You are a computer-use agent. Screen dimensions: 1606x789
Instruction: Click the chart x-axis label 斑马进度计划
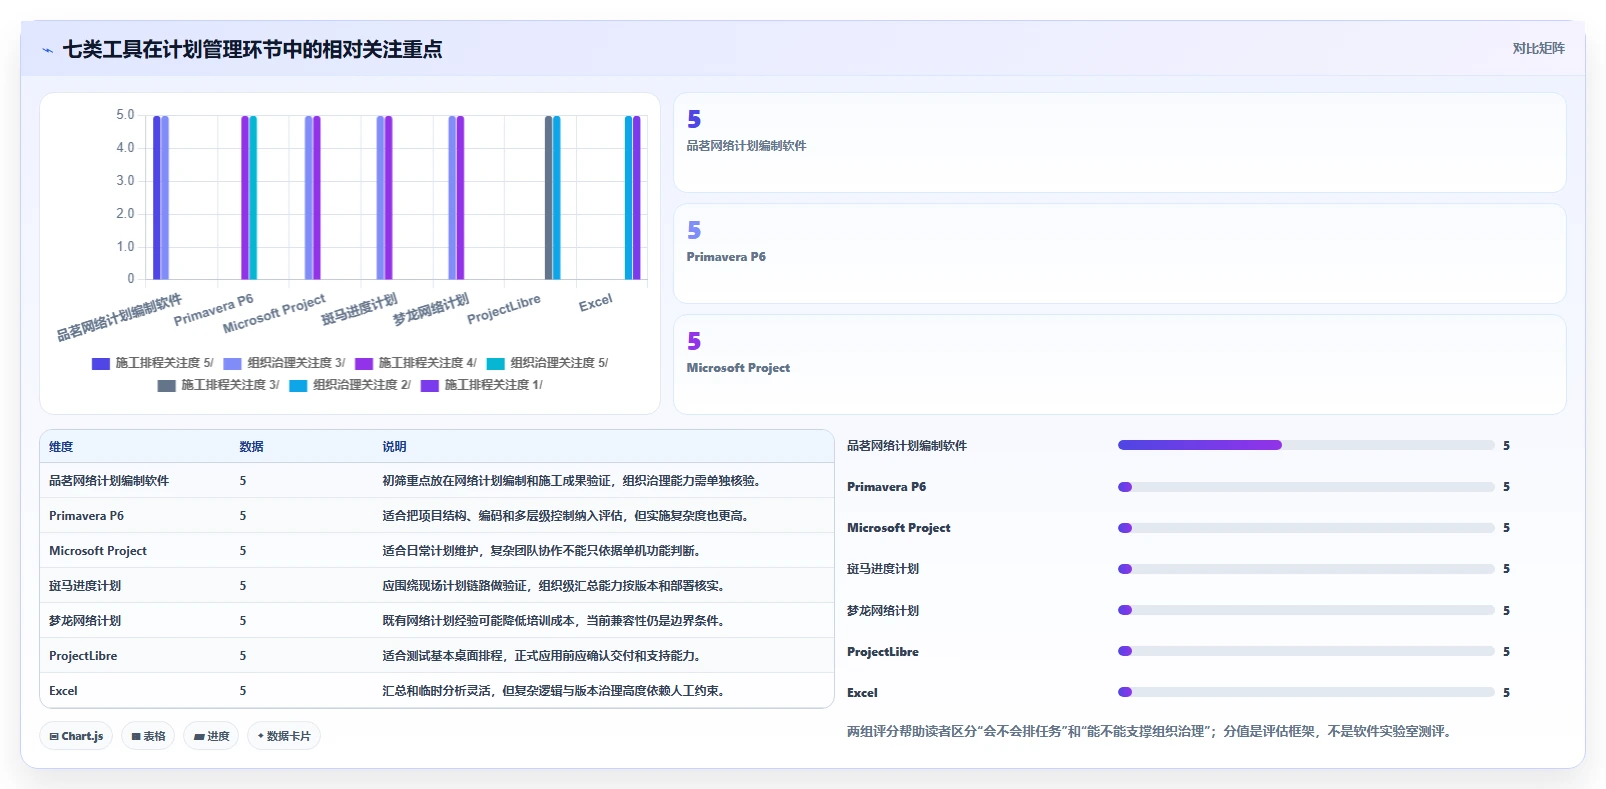pos(359,310)
